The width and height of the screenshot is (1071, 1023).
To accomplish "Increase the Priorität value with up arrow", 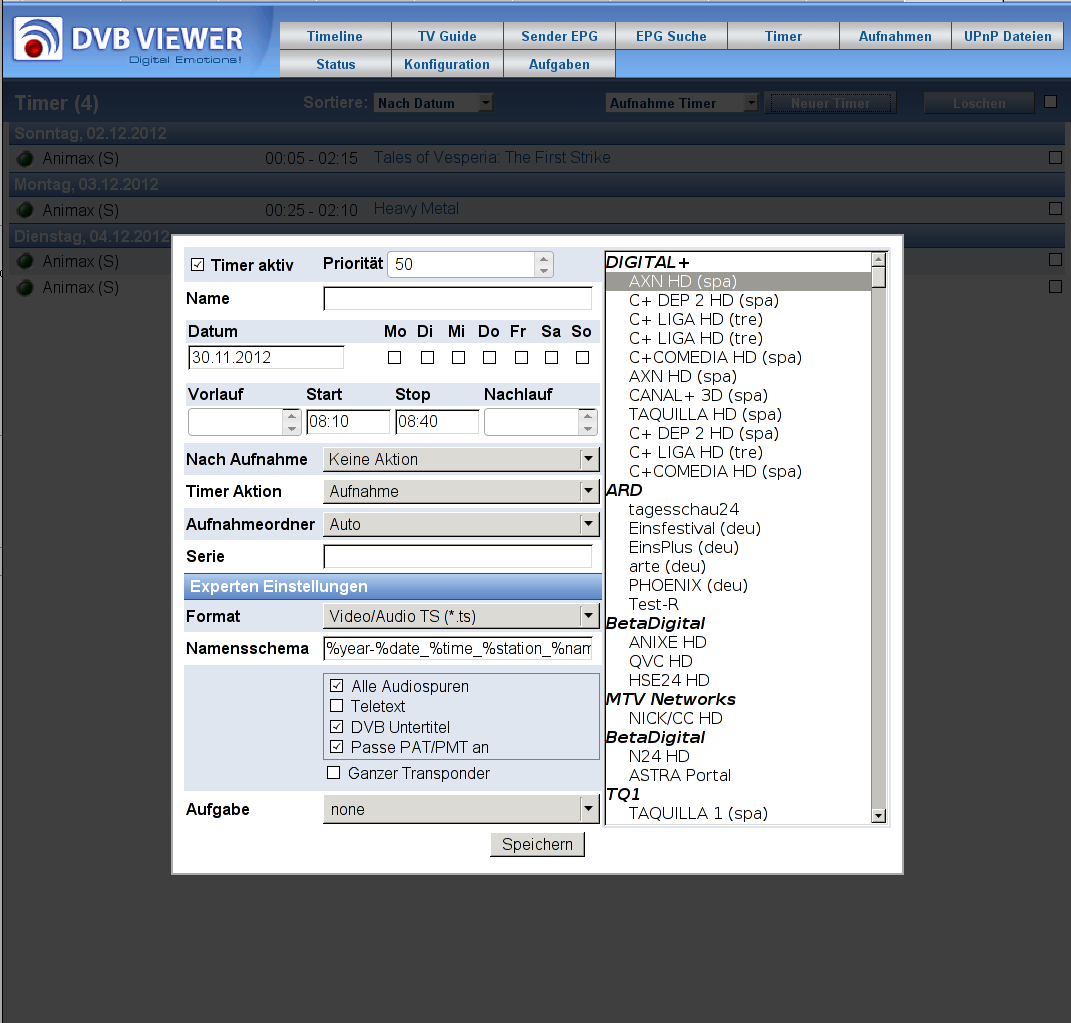I will pos(543,259).
